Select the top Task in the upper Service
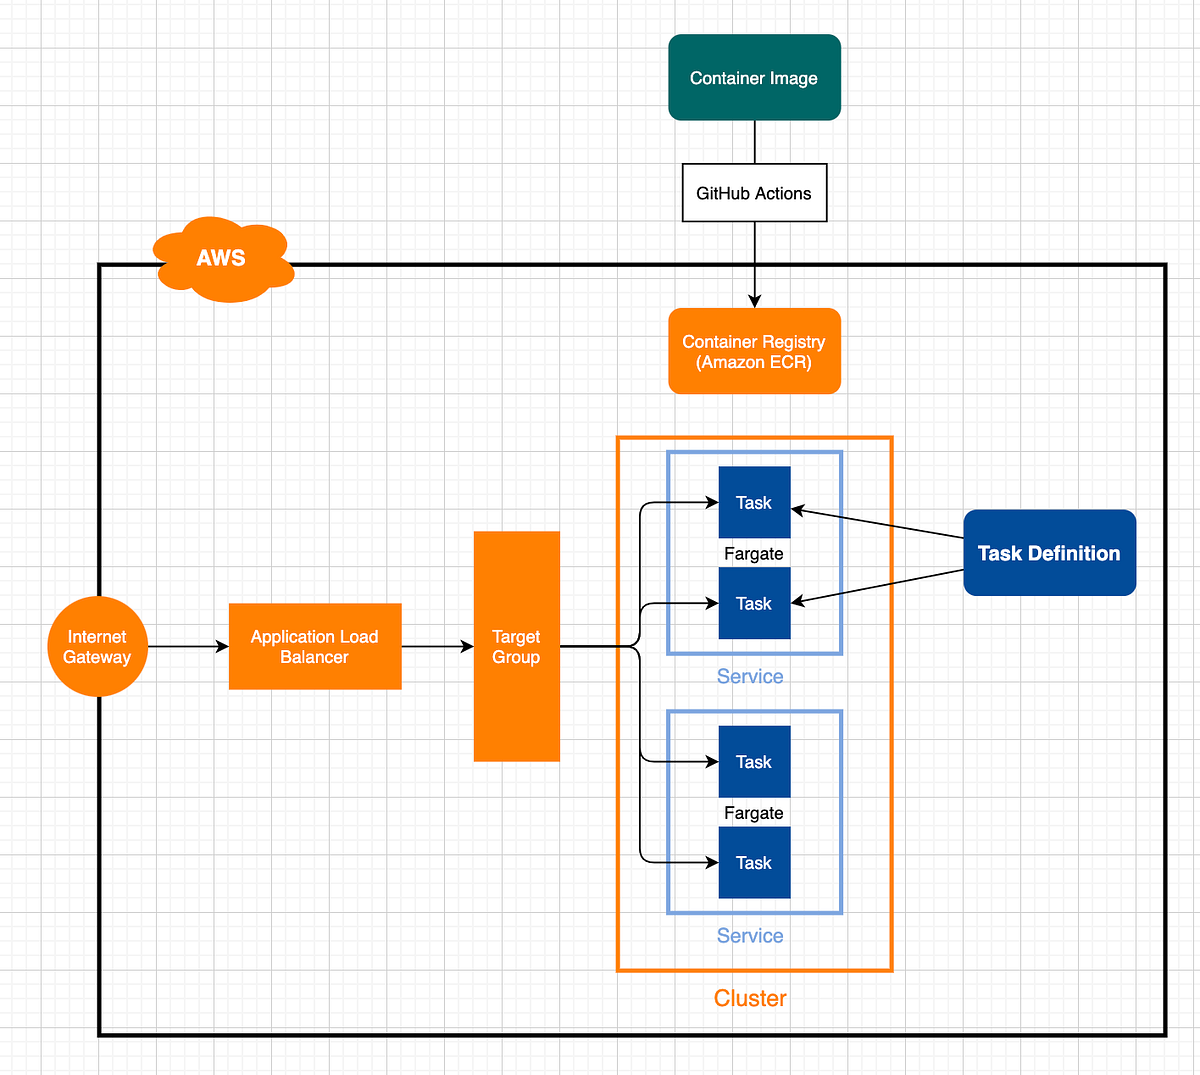 [x=754, y=502]
